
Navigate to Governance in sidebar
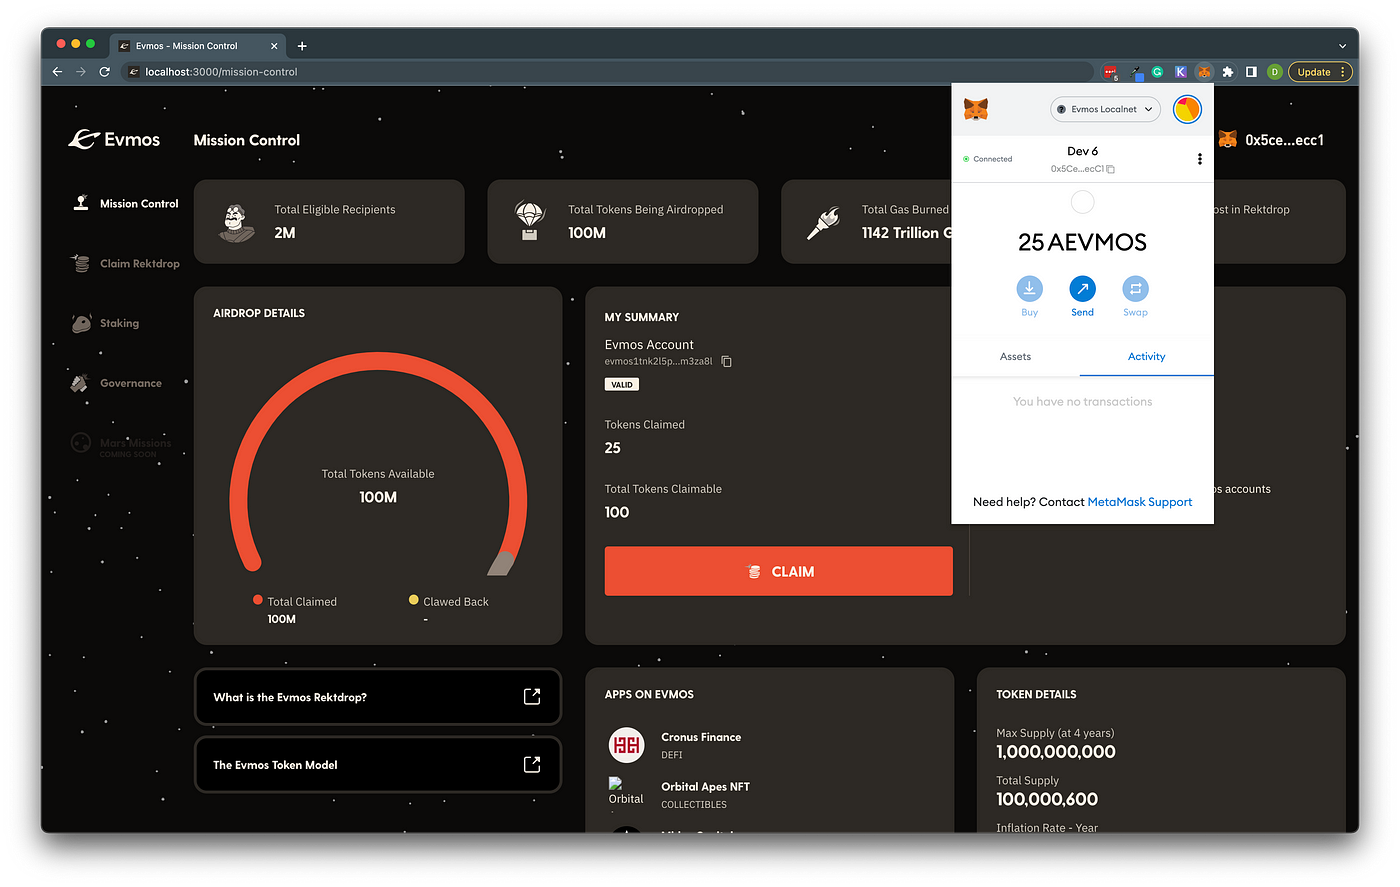click(x=116, y=383)
